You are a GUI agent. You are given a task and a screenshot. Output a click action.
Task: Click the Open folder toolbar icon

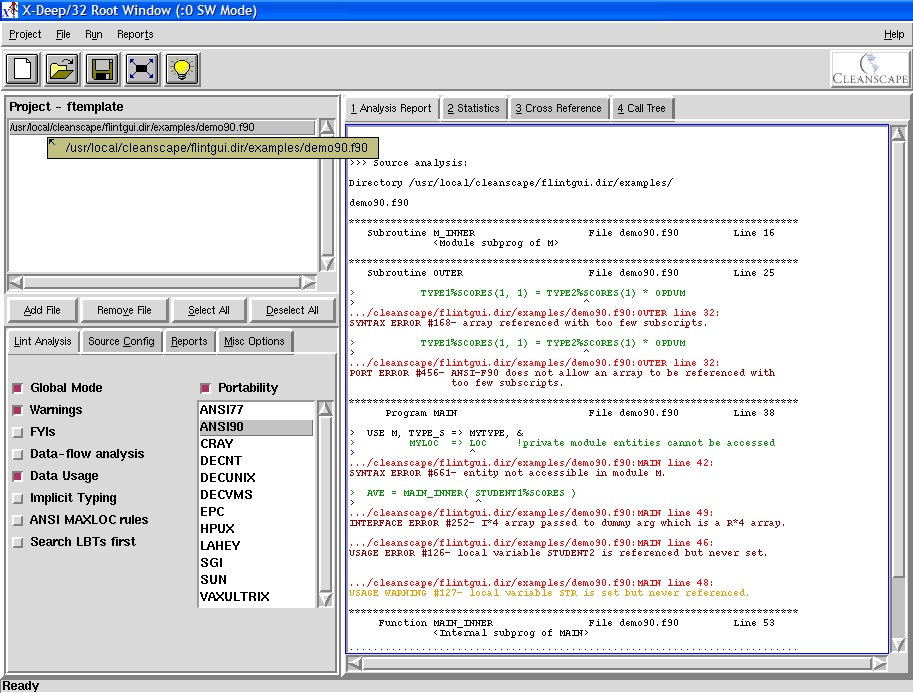pyautogui.click(x=62, y=69)
